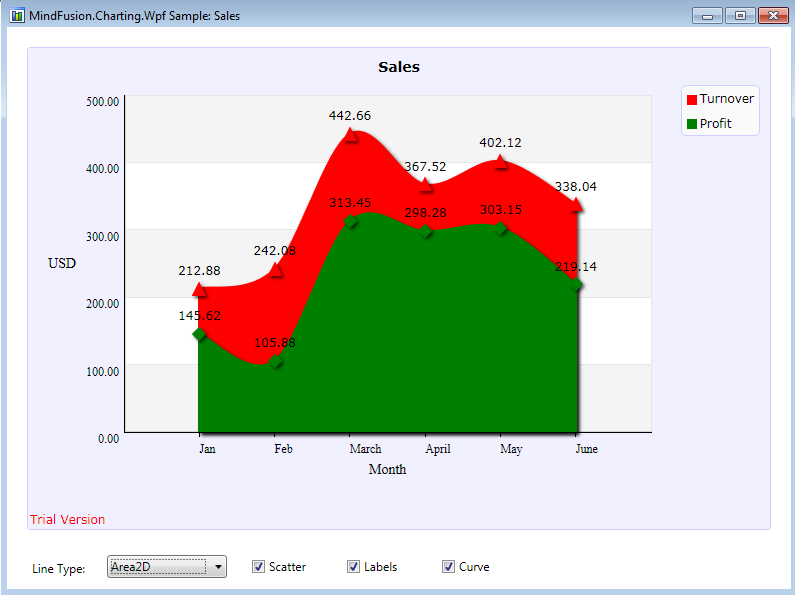Click the green diamond marker for April profit
Image resolution: width=795 pixels, height=595 pixels.
(427, 232)
